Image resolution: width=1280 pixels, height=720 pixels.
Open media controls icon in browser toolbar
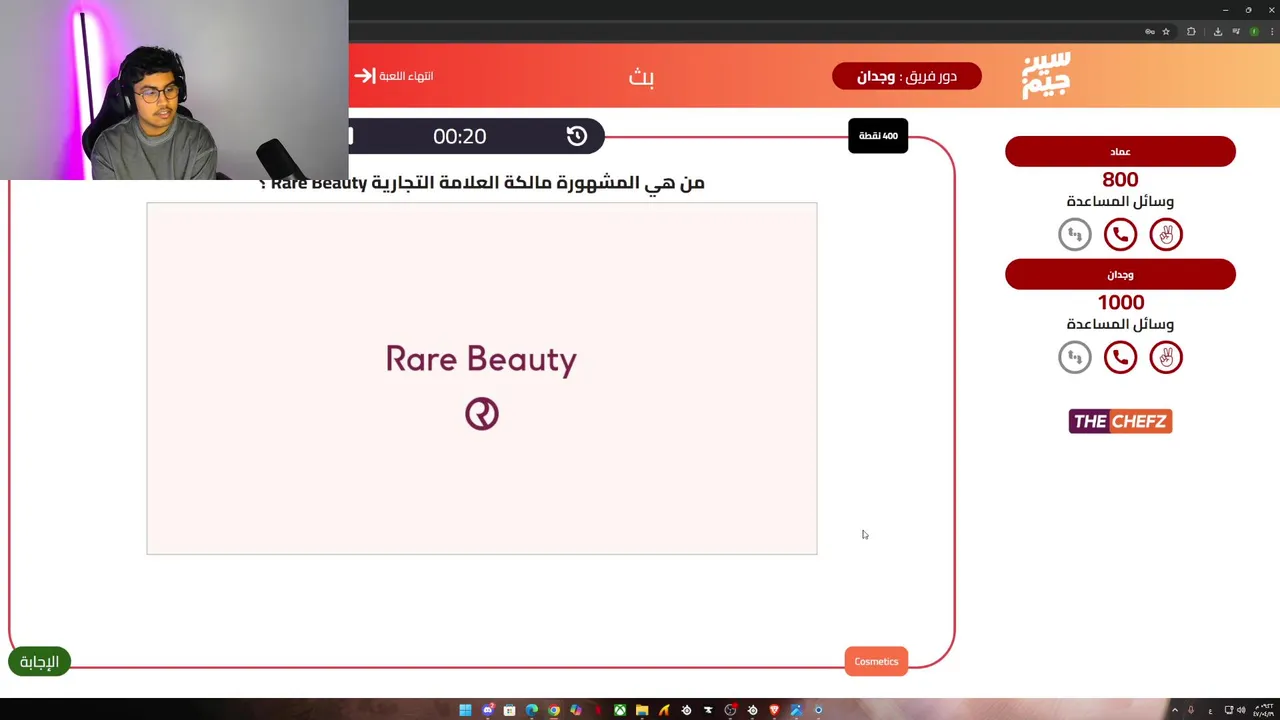[x=1236, y=32]
